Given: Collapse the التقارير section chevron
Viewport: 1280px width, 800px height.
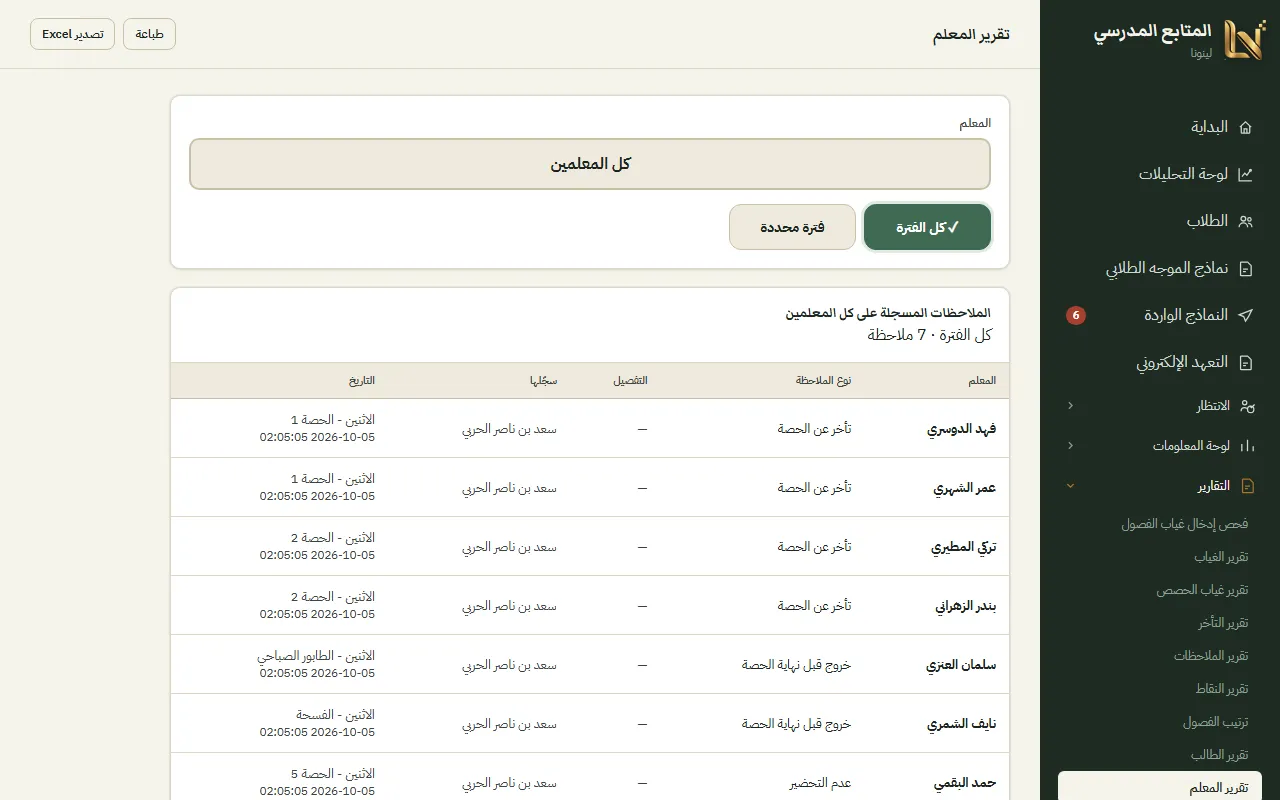Looking at the screenshot, I should click(1070, 486).
